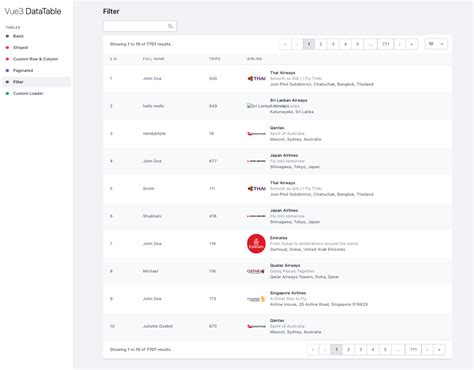The image size is (474, 370).
Task: Go to next page in bottom pagination
Action: pyautogui.click(x=427, y=349)
